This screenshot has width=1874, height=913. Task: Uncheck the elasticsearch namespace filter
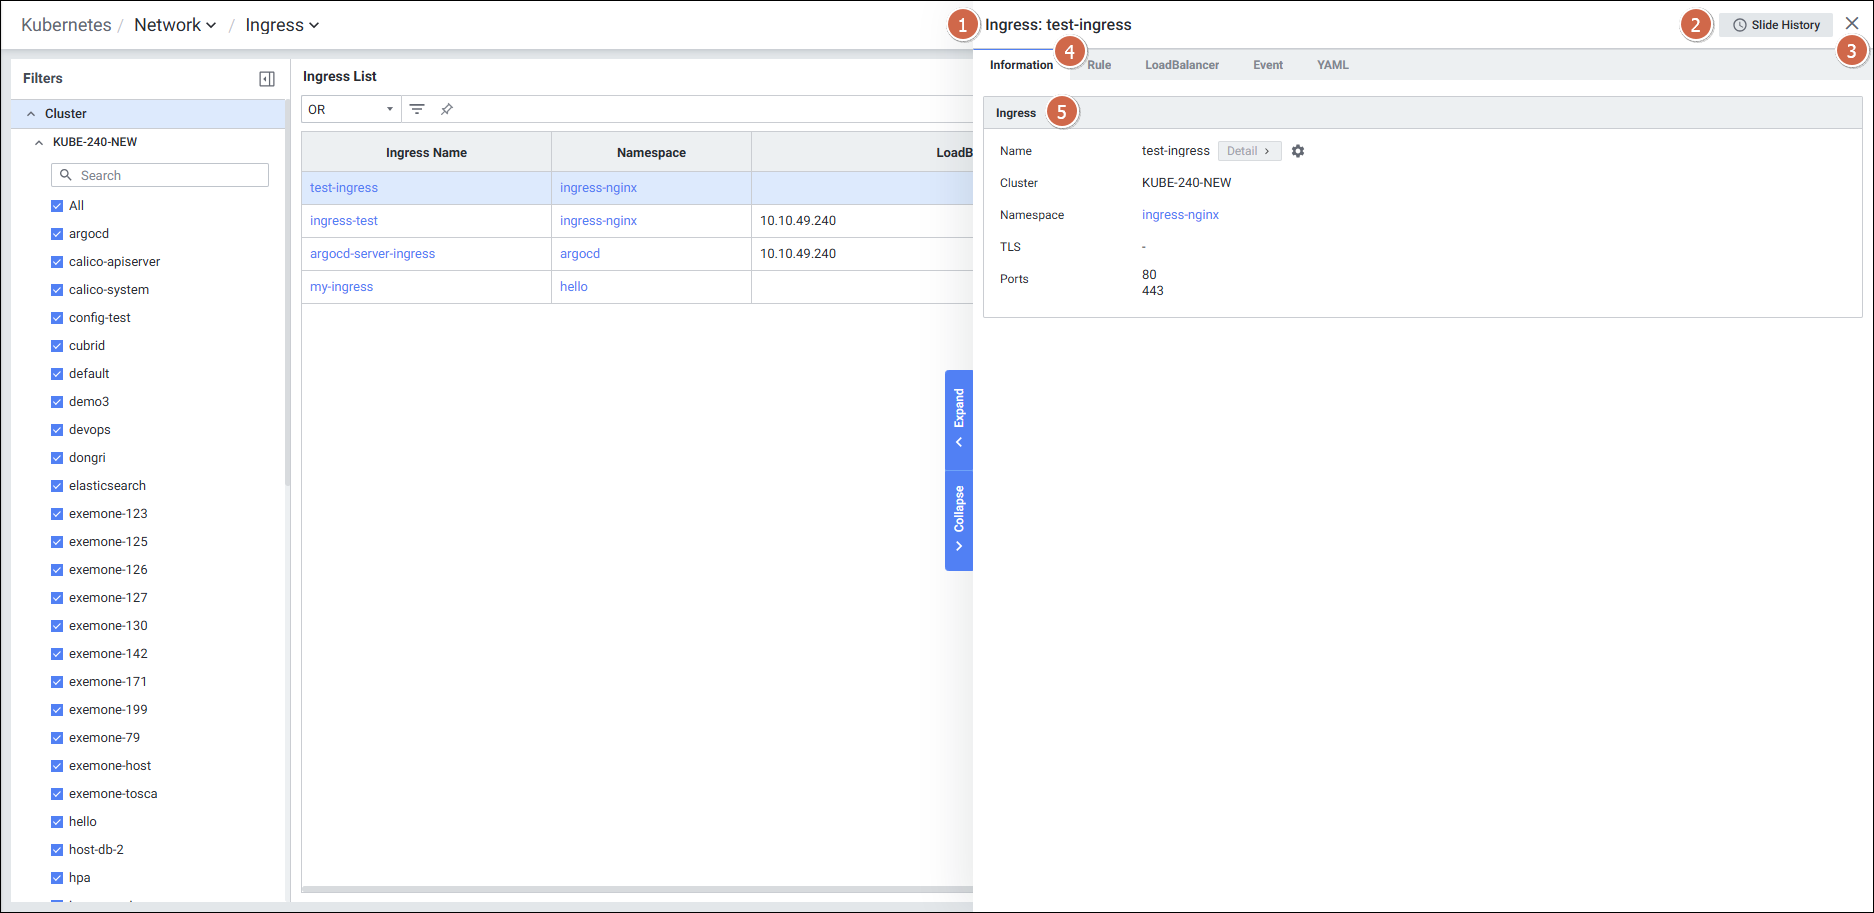tap(57, 486)
